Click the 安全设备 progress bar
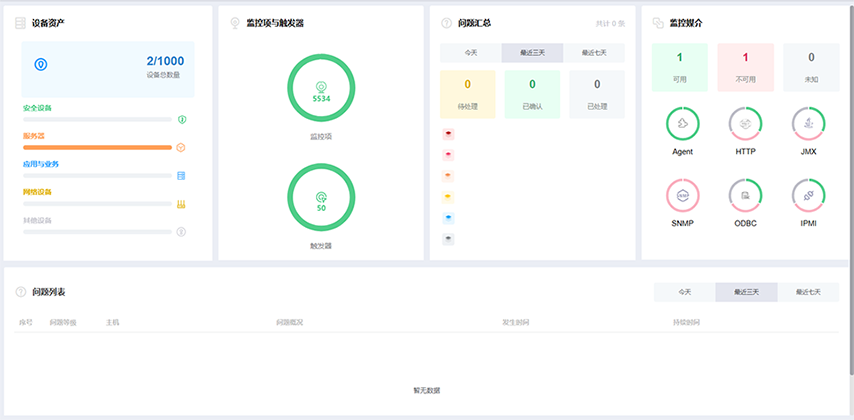Viewport: 854px width, 420px height. 97,119
